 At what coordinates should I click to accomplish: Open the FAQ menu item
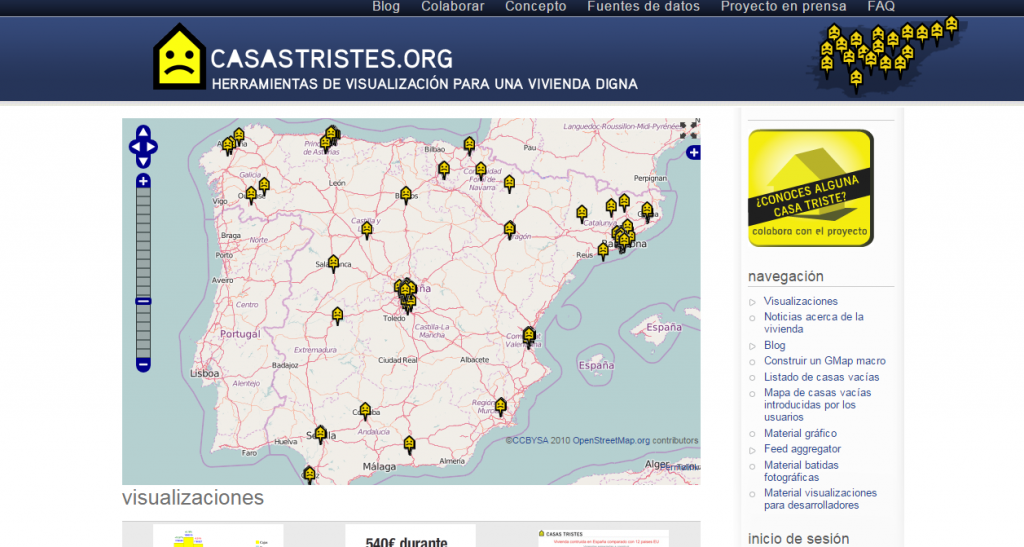click(881, 7)
